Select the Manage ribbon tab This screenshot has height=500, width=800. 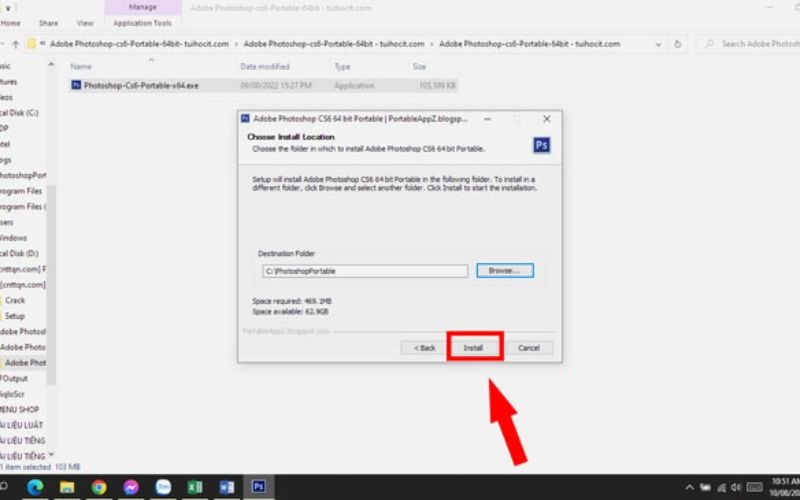[142, 7]
